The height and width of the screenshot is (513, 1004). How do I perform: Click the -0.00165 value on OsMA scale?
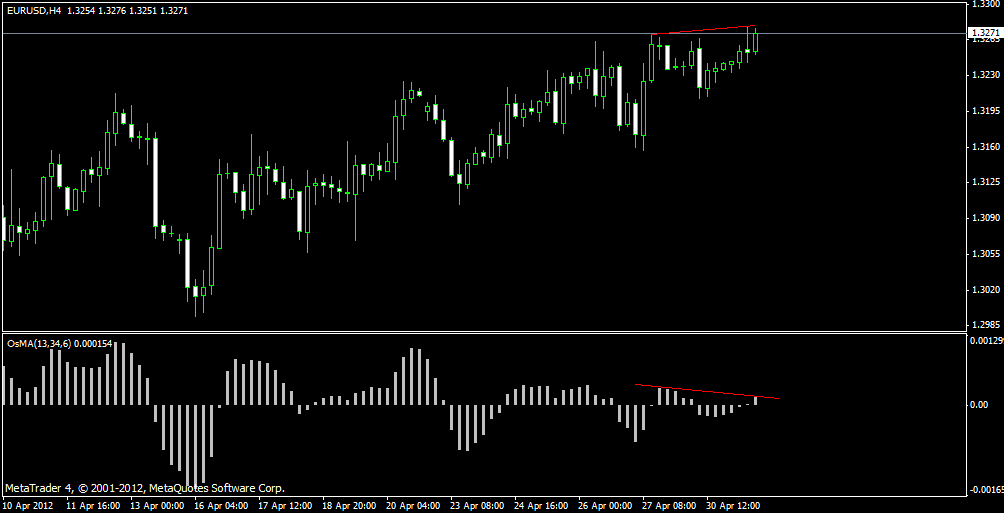pos(987,491)
